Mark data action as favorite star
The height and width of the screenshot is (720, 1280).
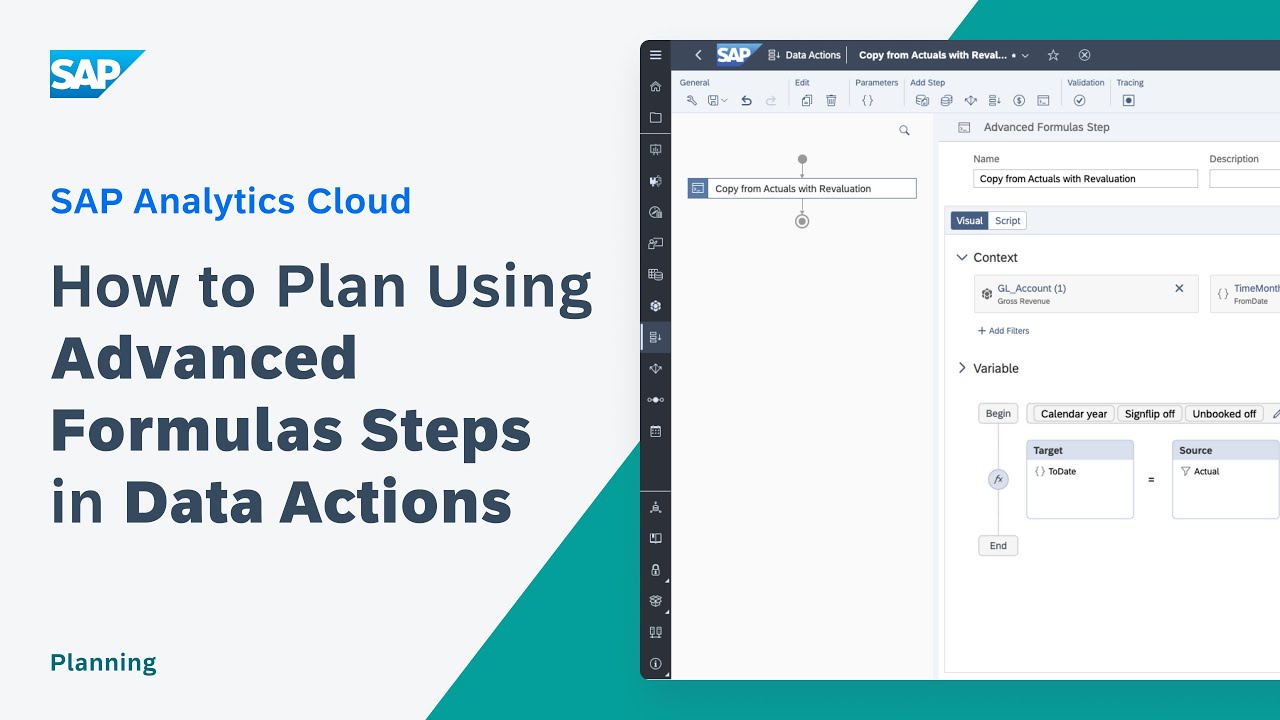[1053, 55]
